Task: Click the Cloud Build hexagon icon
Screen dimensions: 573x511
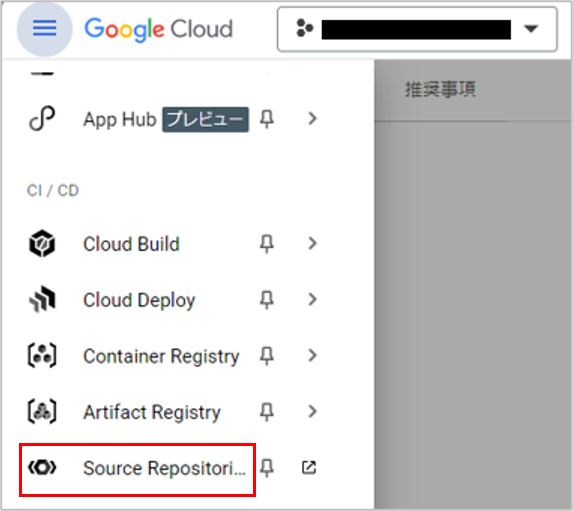Action: (x=42, y=243)
